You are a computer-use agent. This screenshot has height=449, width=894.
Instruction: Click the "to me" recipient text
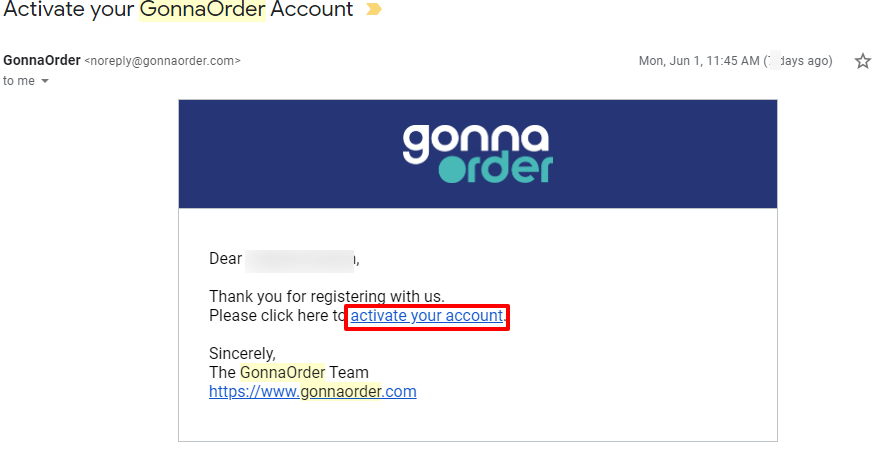(x=19, y=81)
